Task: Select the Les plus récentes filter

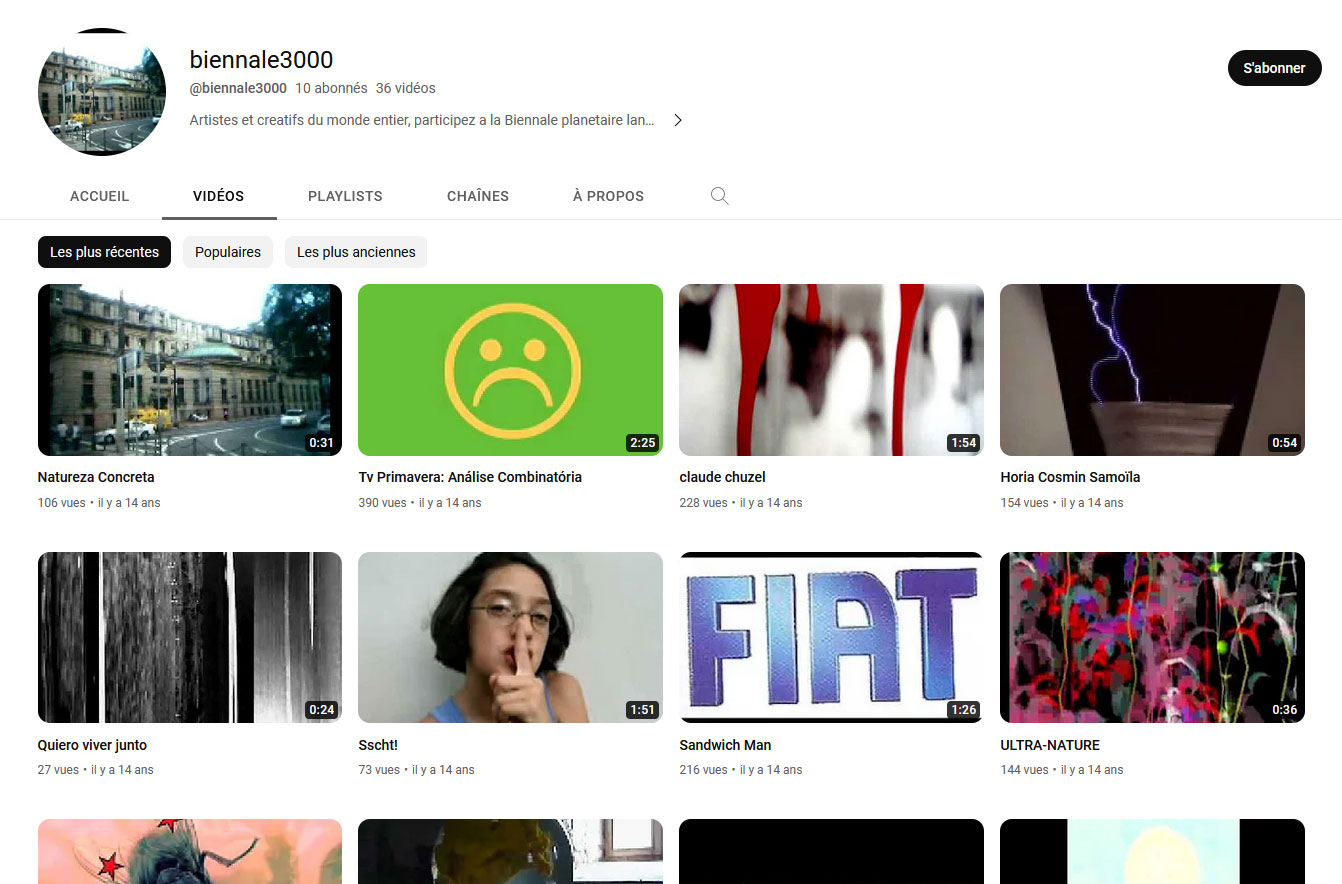Action: pyautogui.click(x=105, y=252)
